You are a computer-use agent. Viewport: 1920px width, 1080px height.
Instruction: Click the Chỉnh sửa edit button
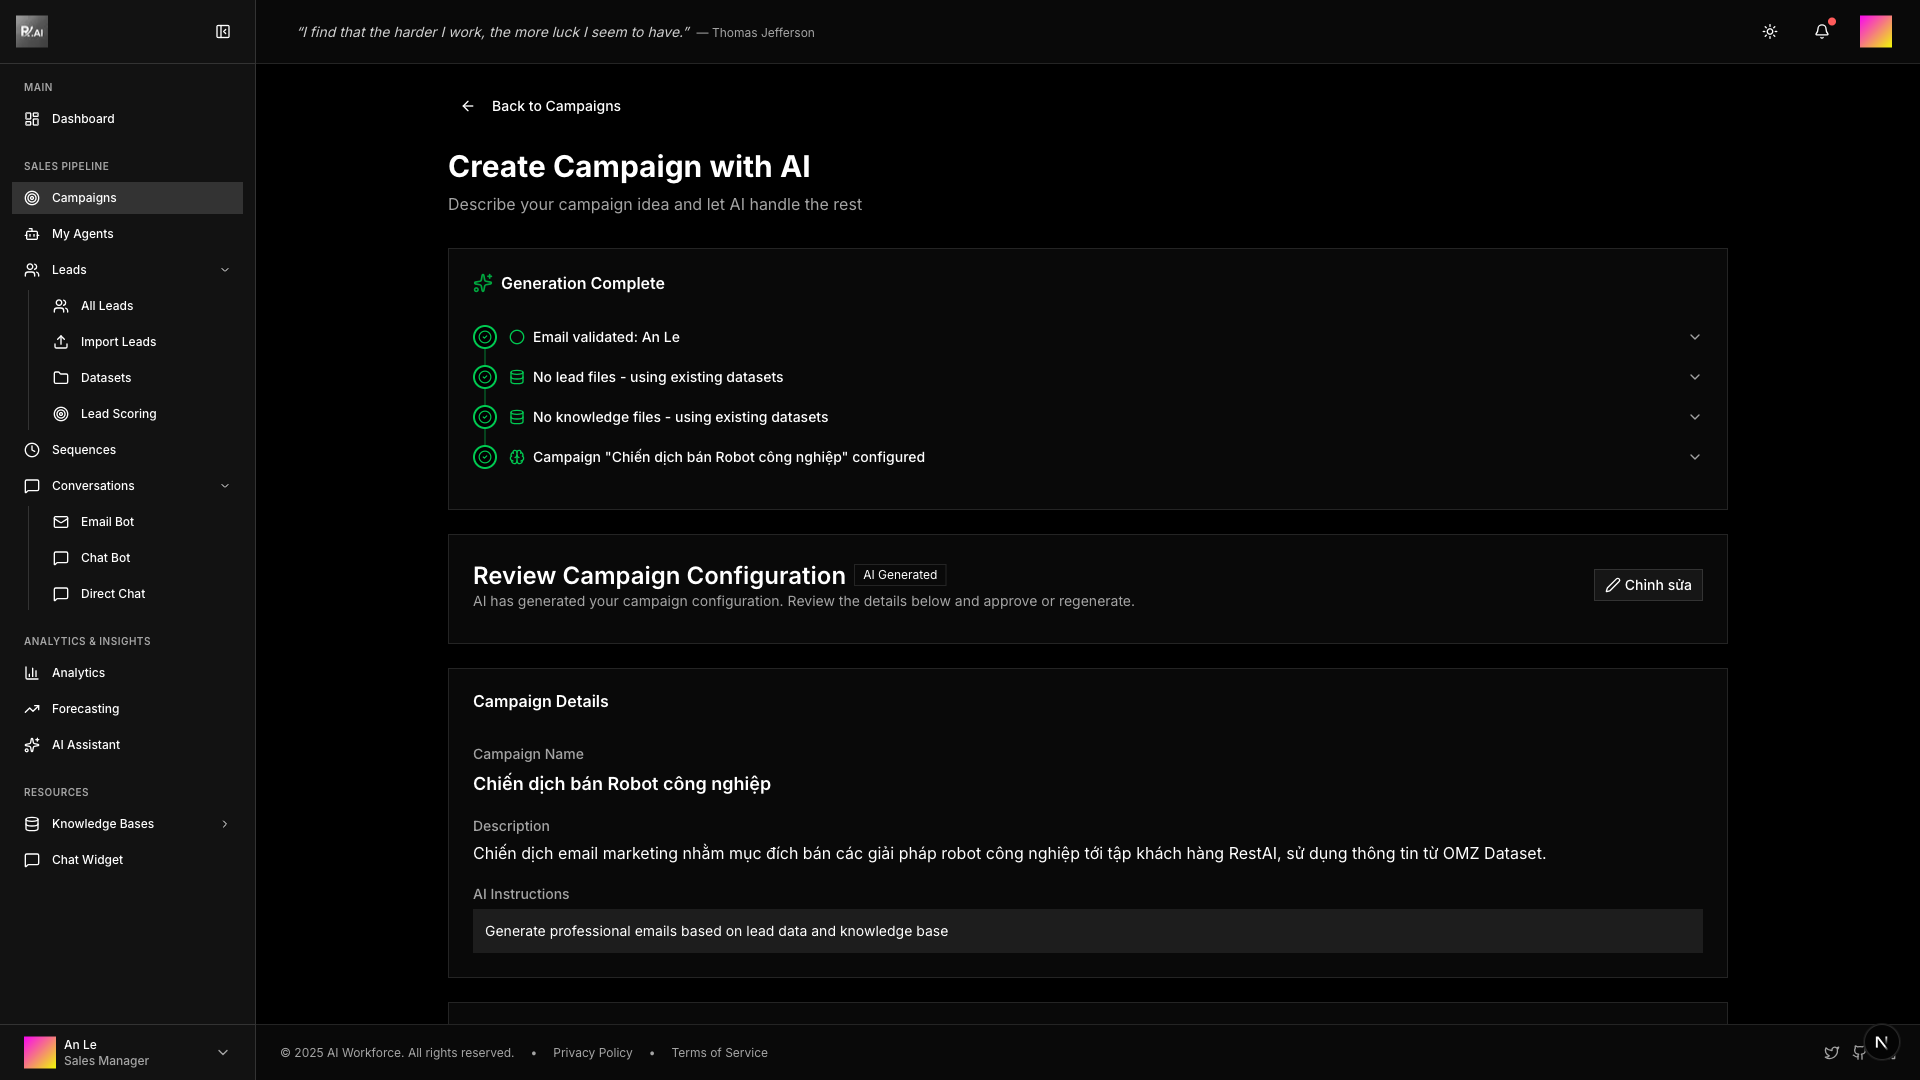1647,585
